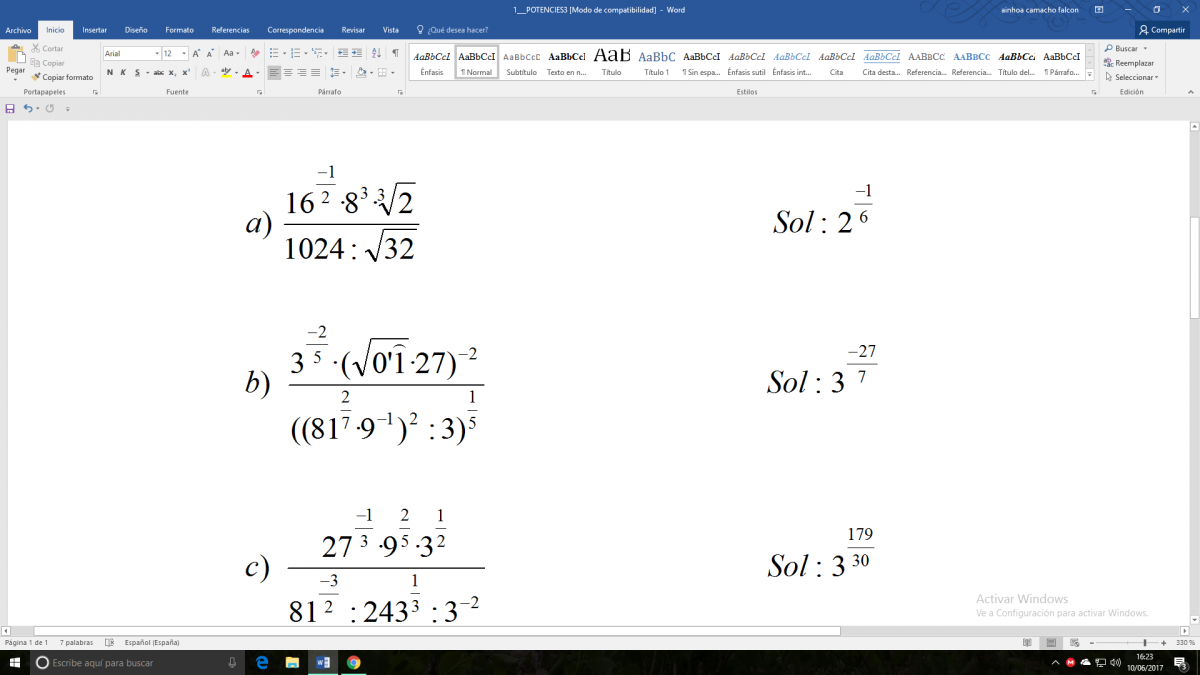Viewport: 1200px width, 675px height.
Task: Click the Reemplazar button
Action: coord(1128,63)
